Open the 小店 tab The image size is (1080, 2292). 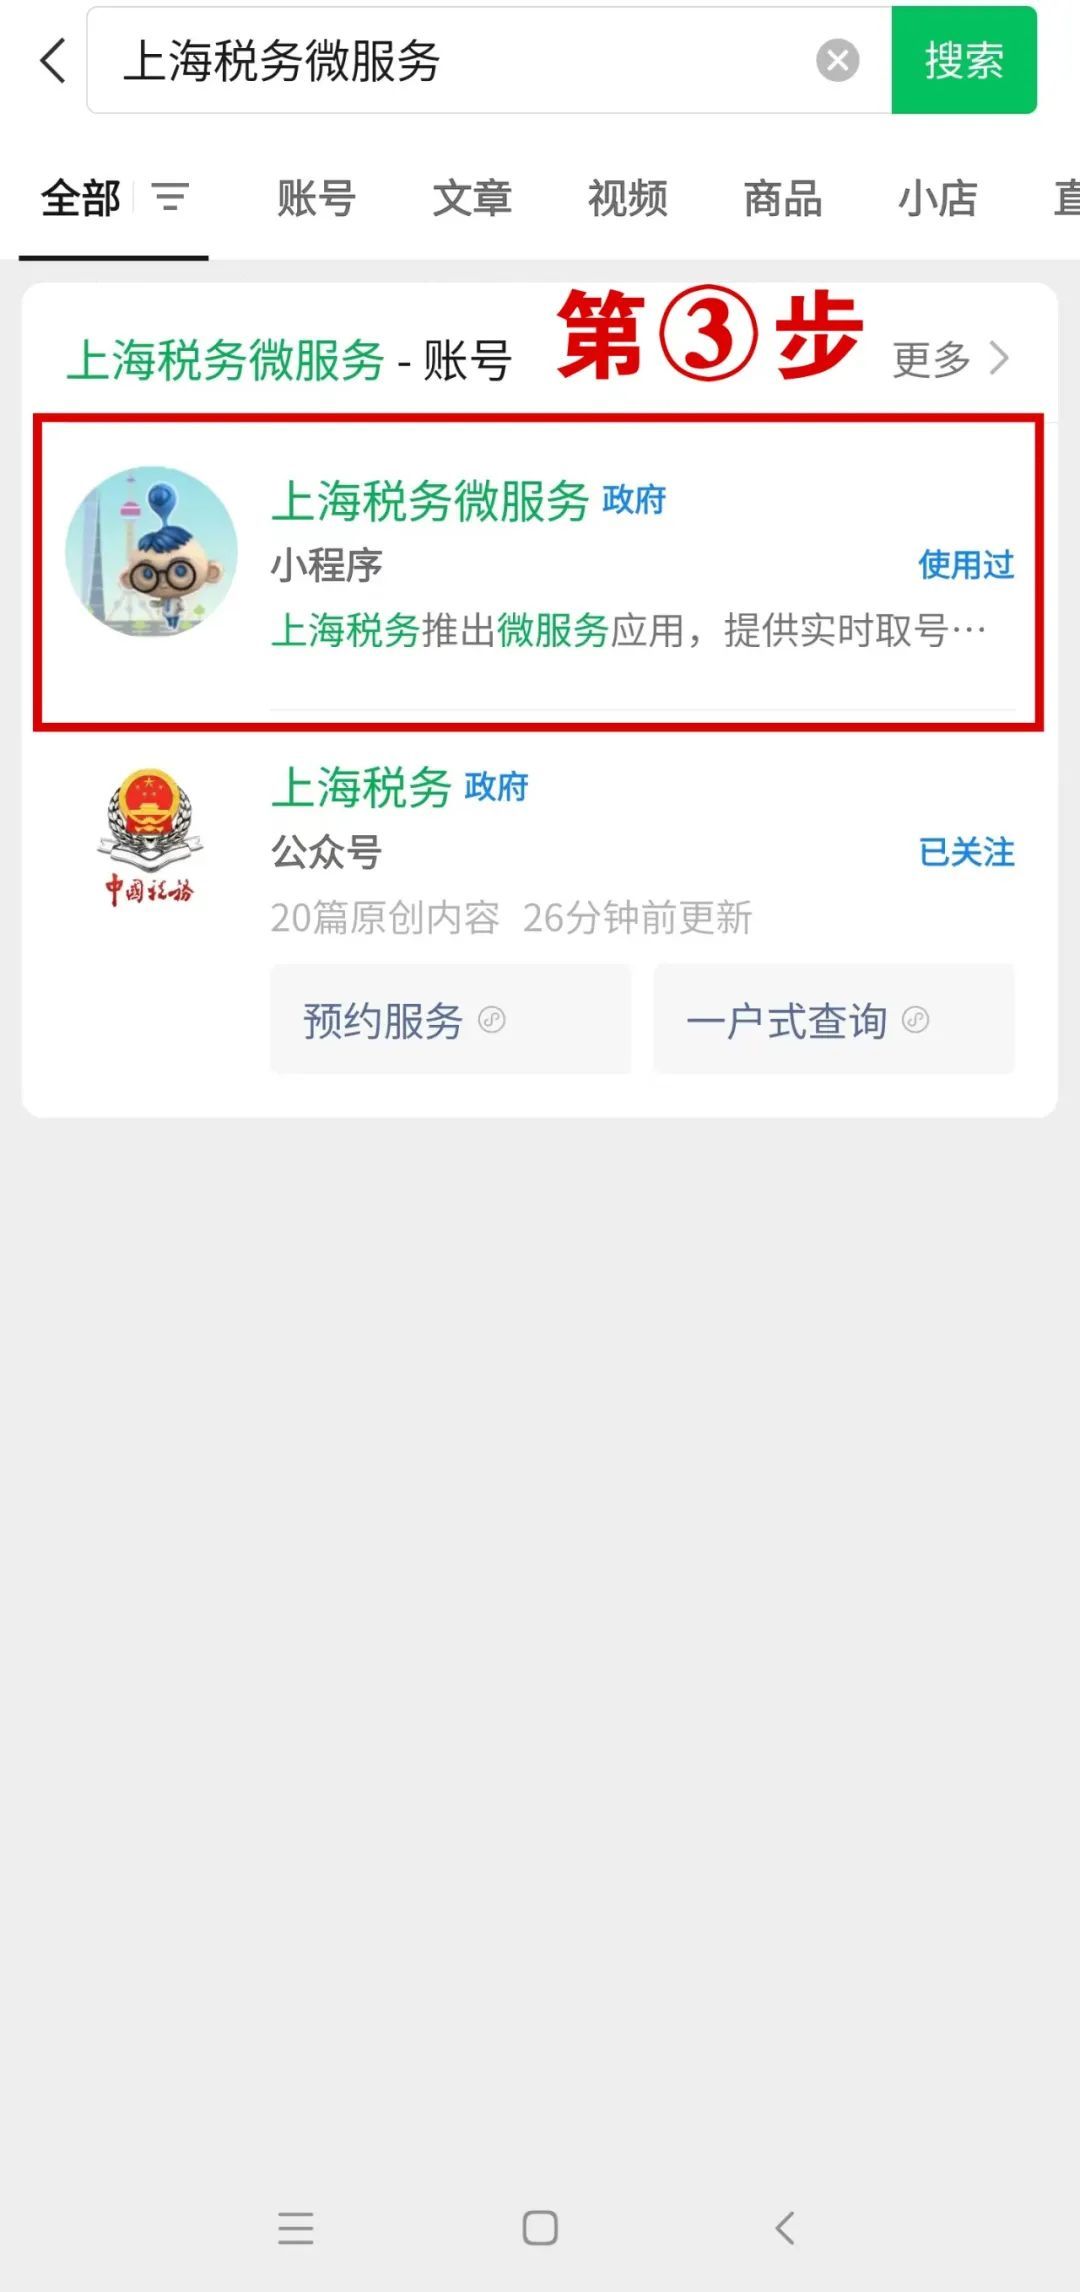(x=938, y=198)
